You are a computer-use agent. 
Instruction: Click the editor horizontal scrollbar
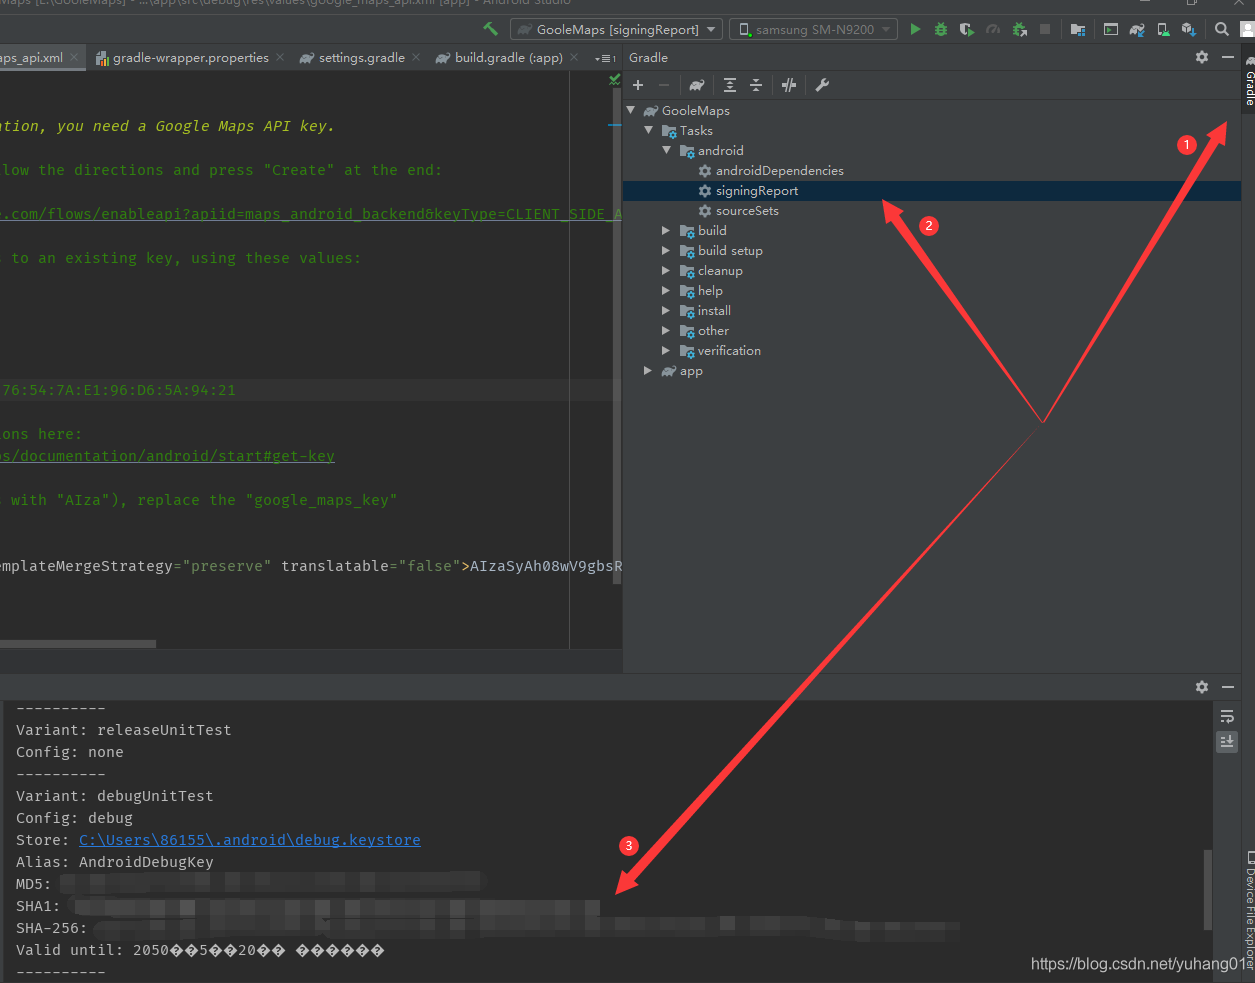click(x=78, y=644)
